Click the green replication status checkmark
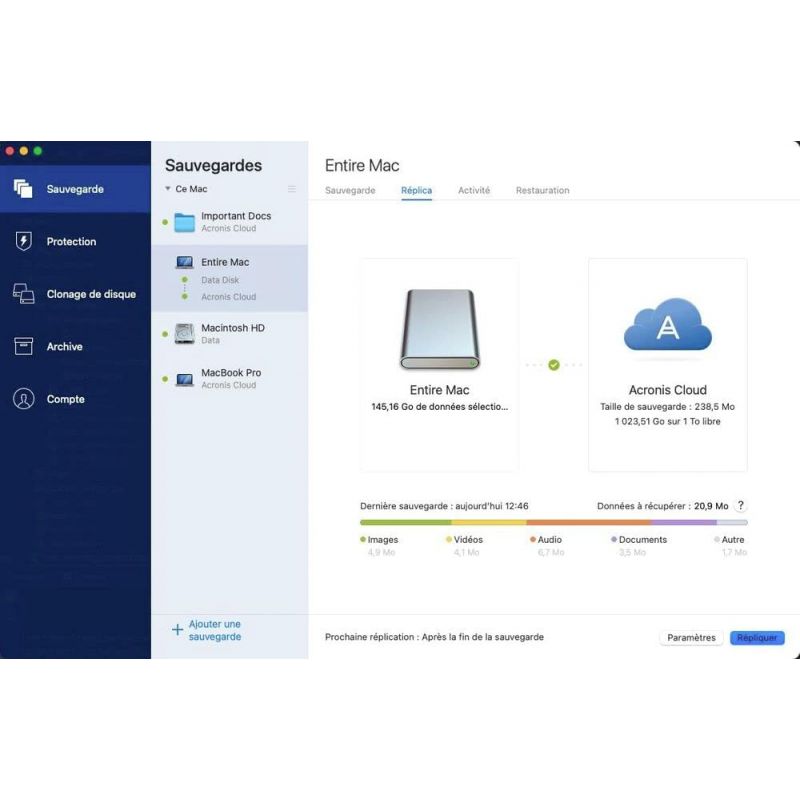Screen dimensions: 800x800 tap(554, 365)
